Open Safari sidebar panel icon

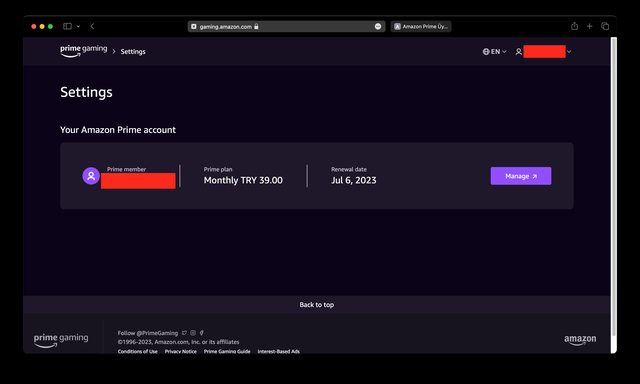[67, 26]
